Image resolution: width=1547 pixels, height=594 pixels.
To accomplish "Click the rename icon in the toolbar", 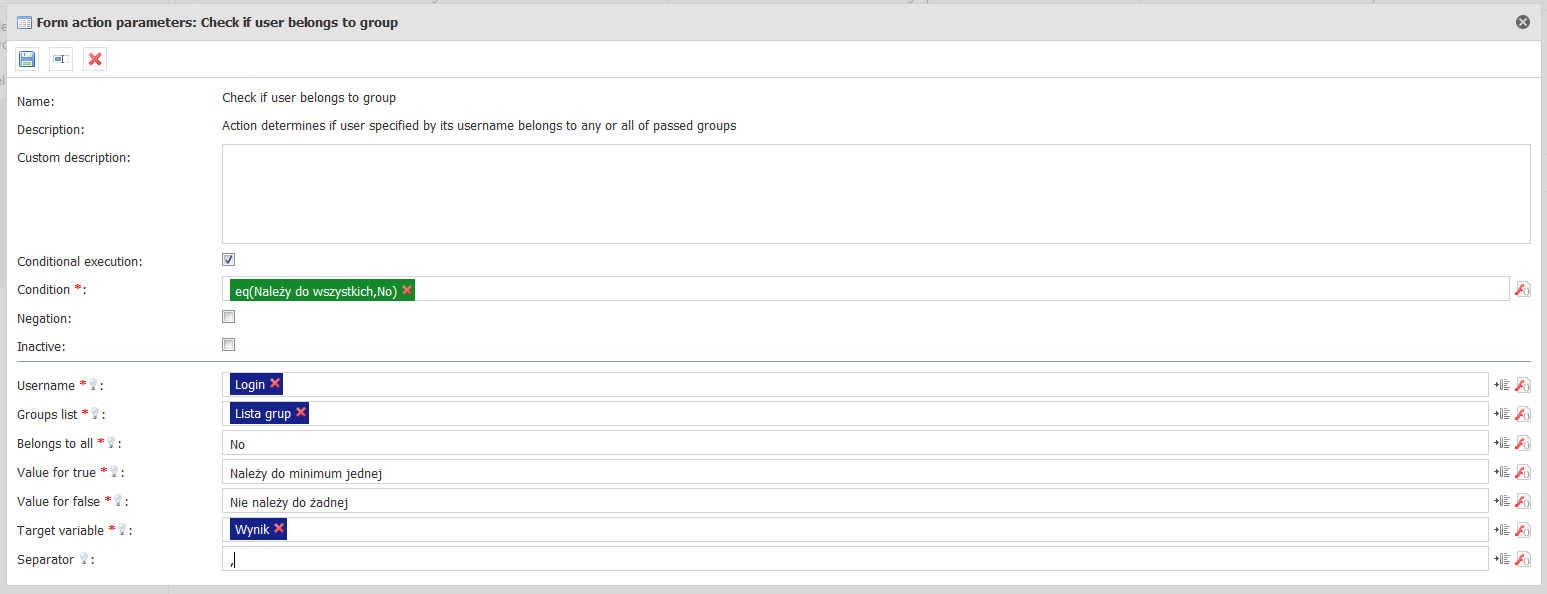I will 61,60.
